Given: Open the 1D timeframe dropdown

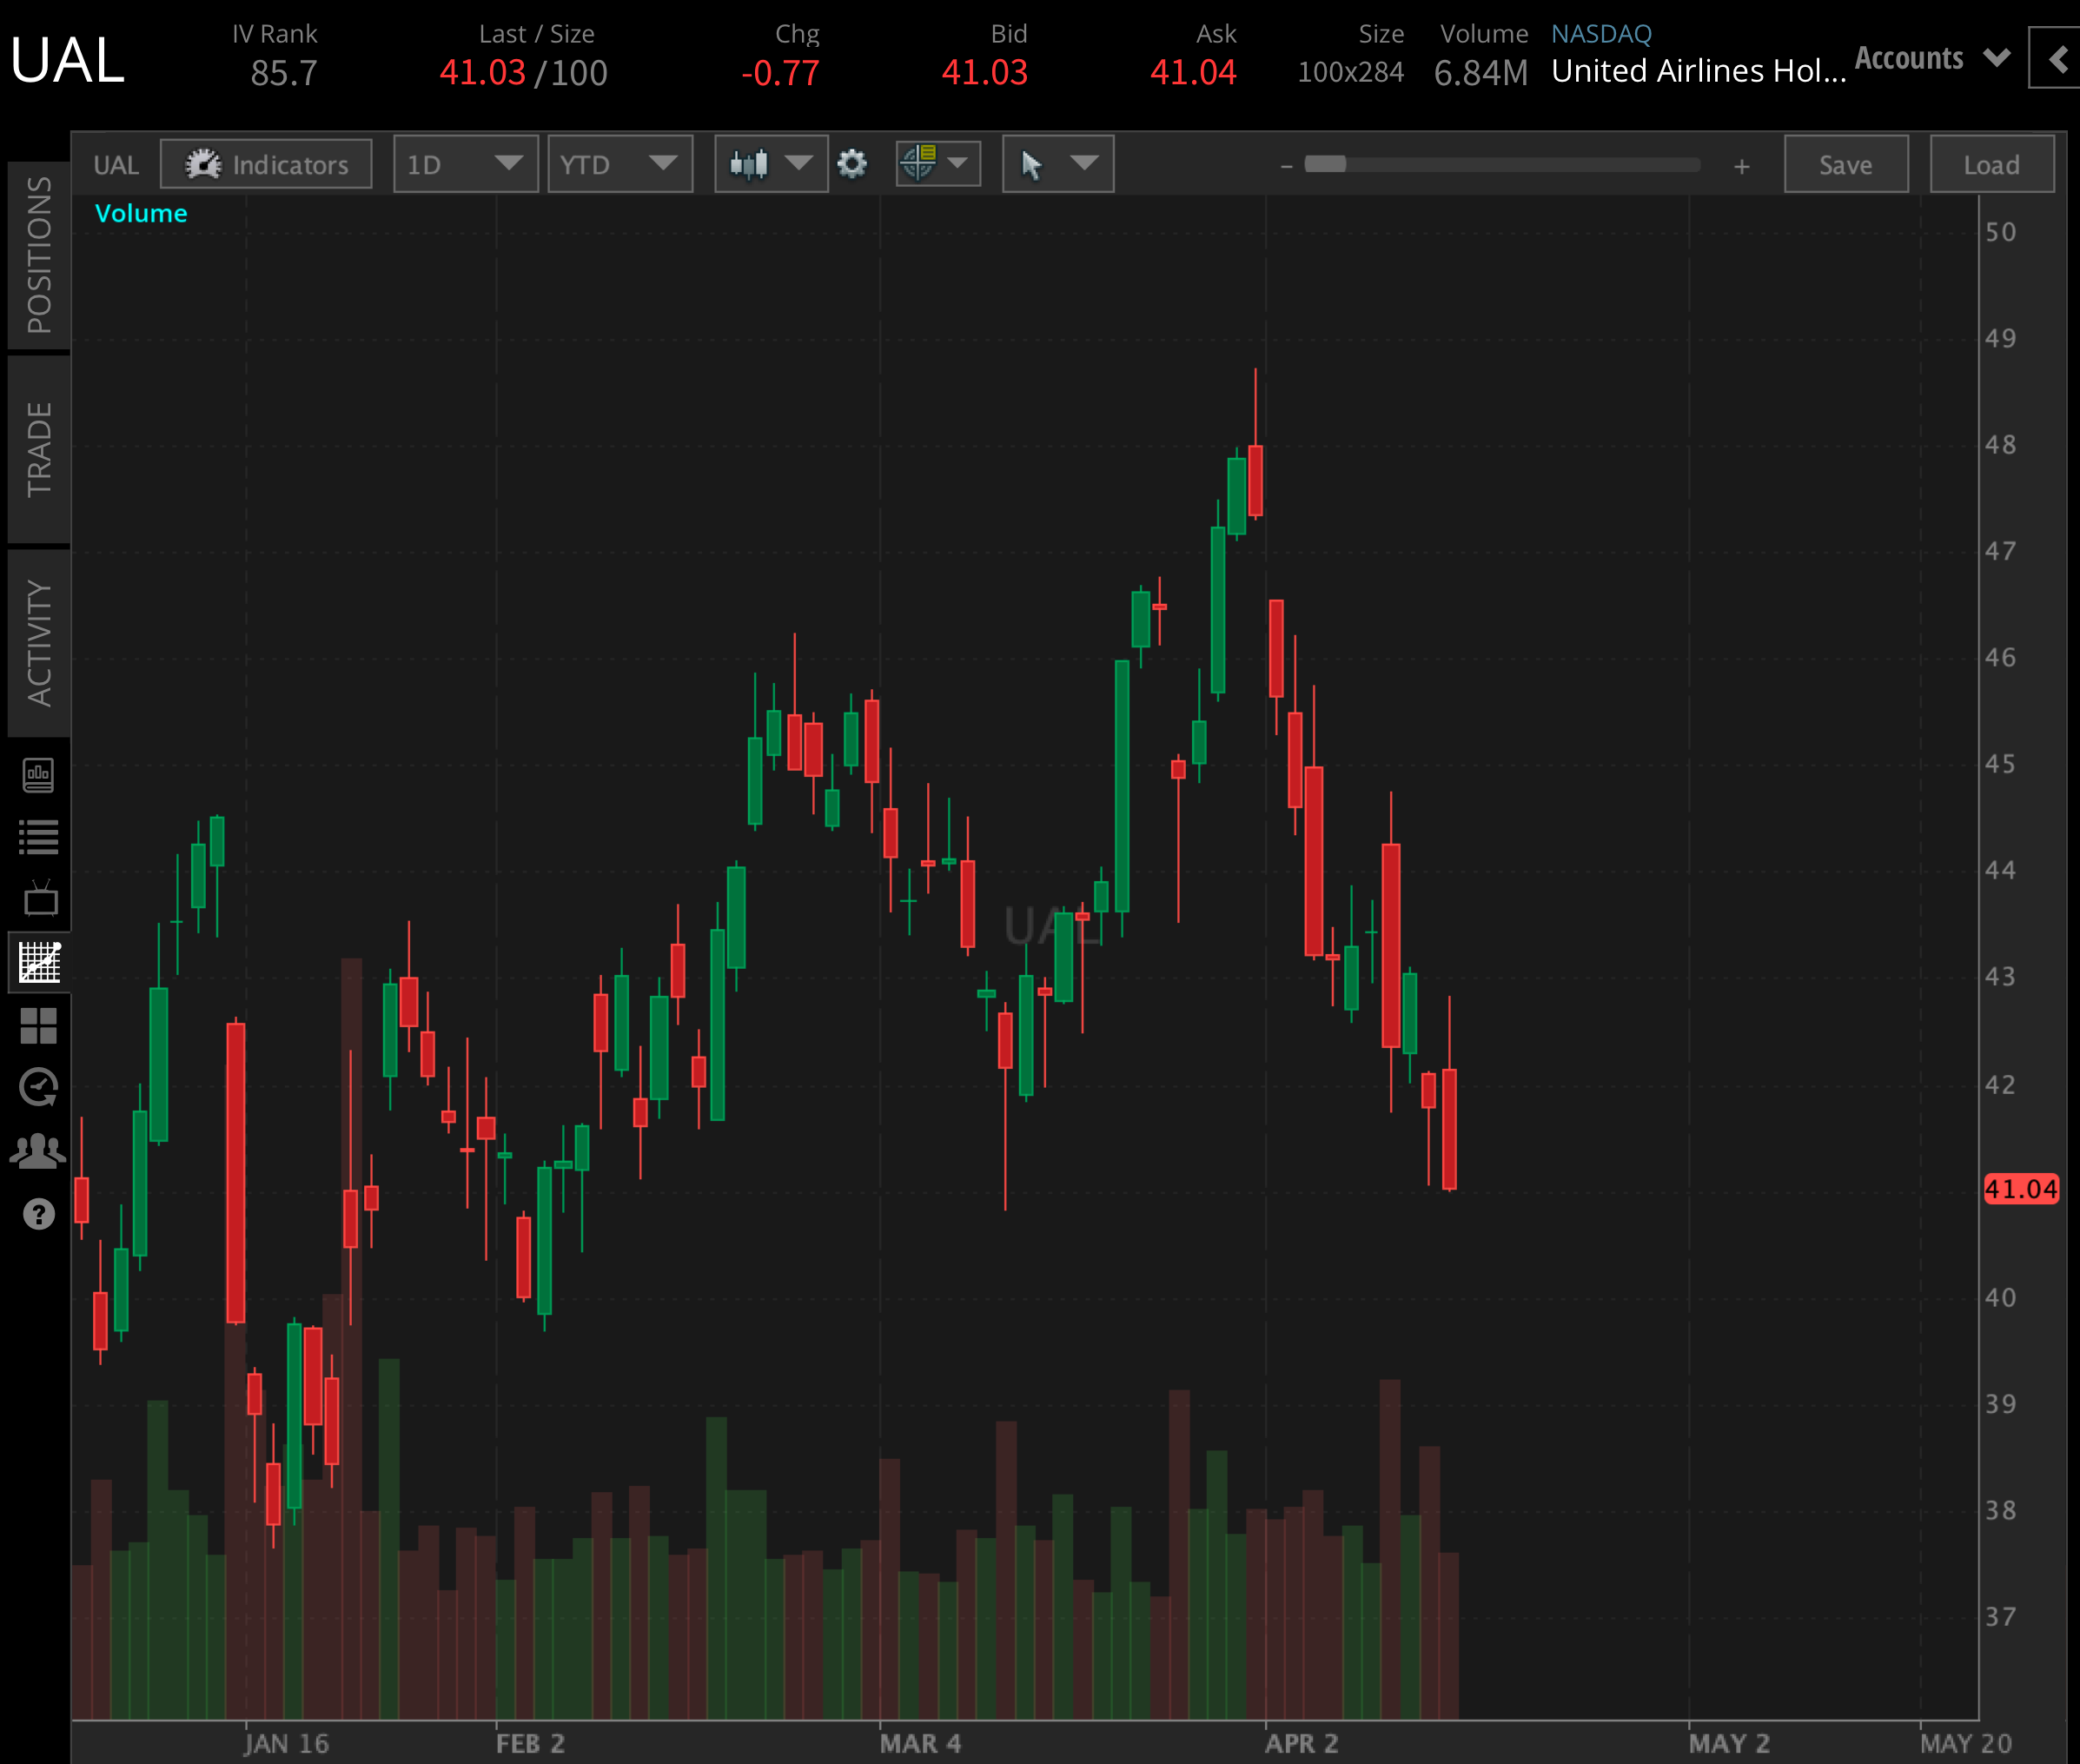Looking at the screenshot, I should click(465, 164).
